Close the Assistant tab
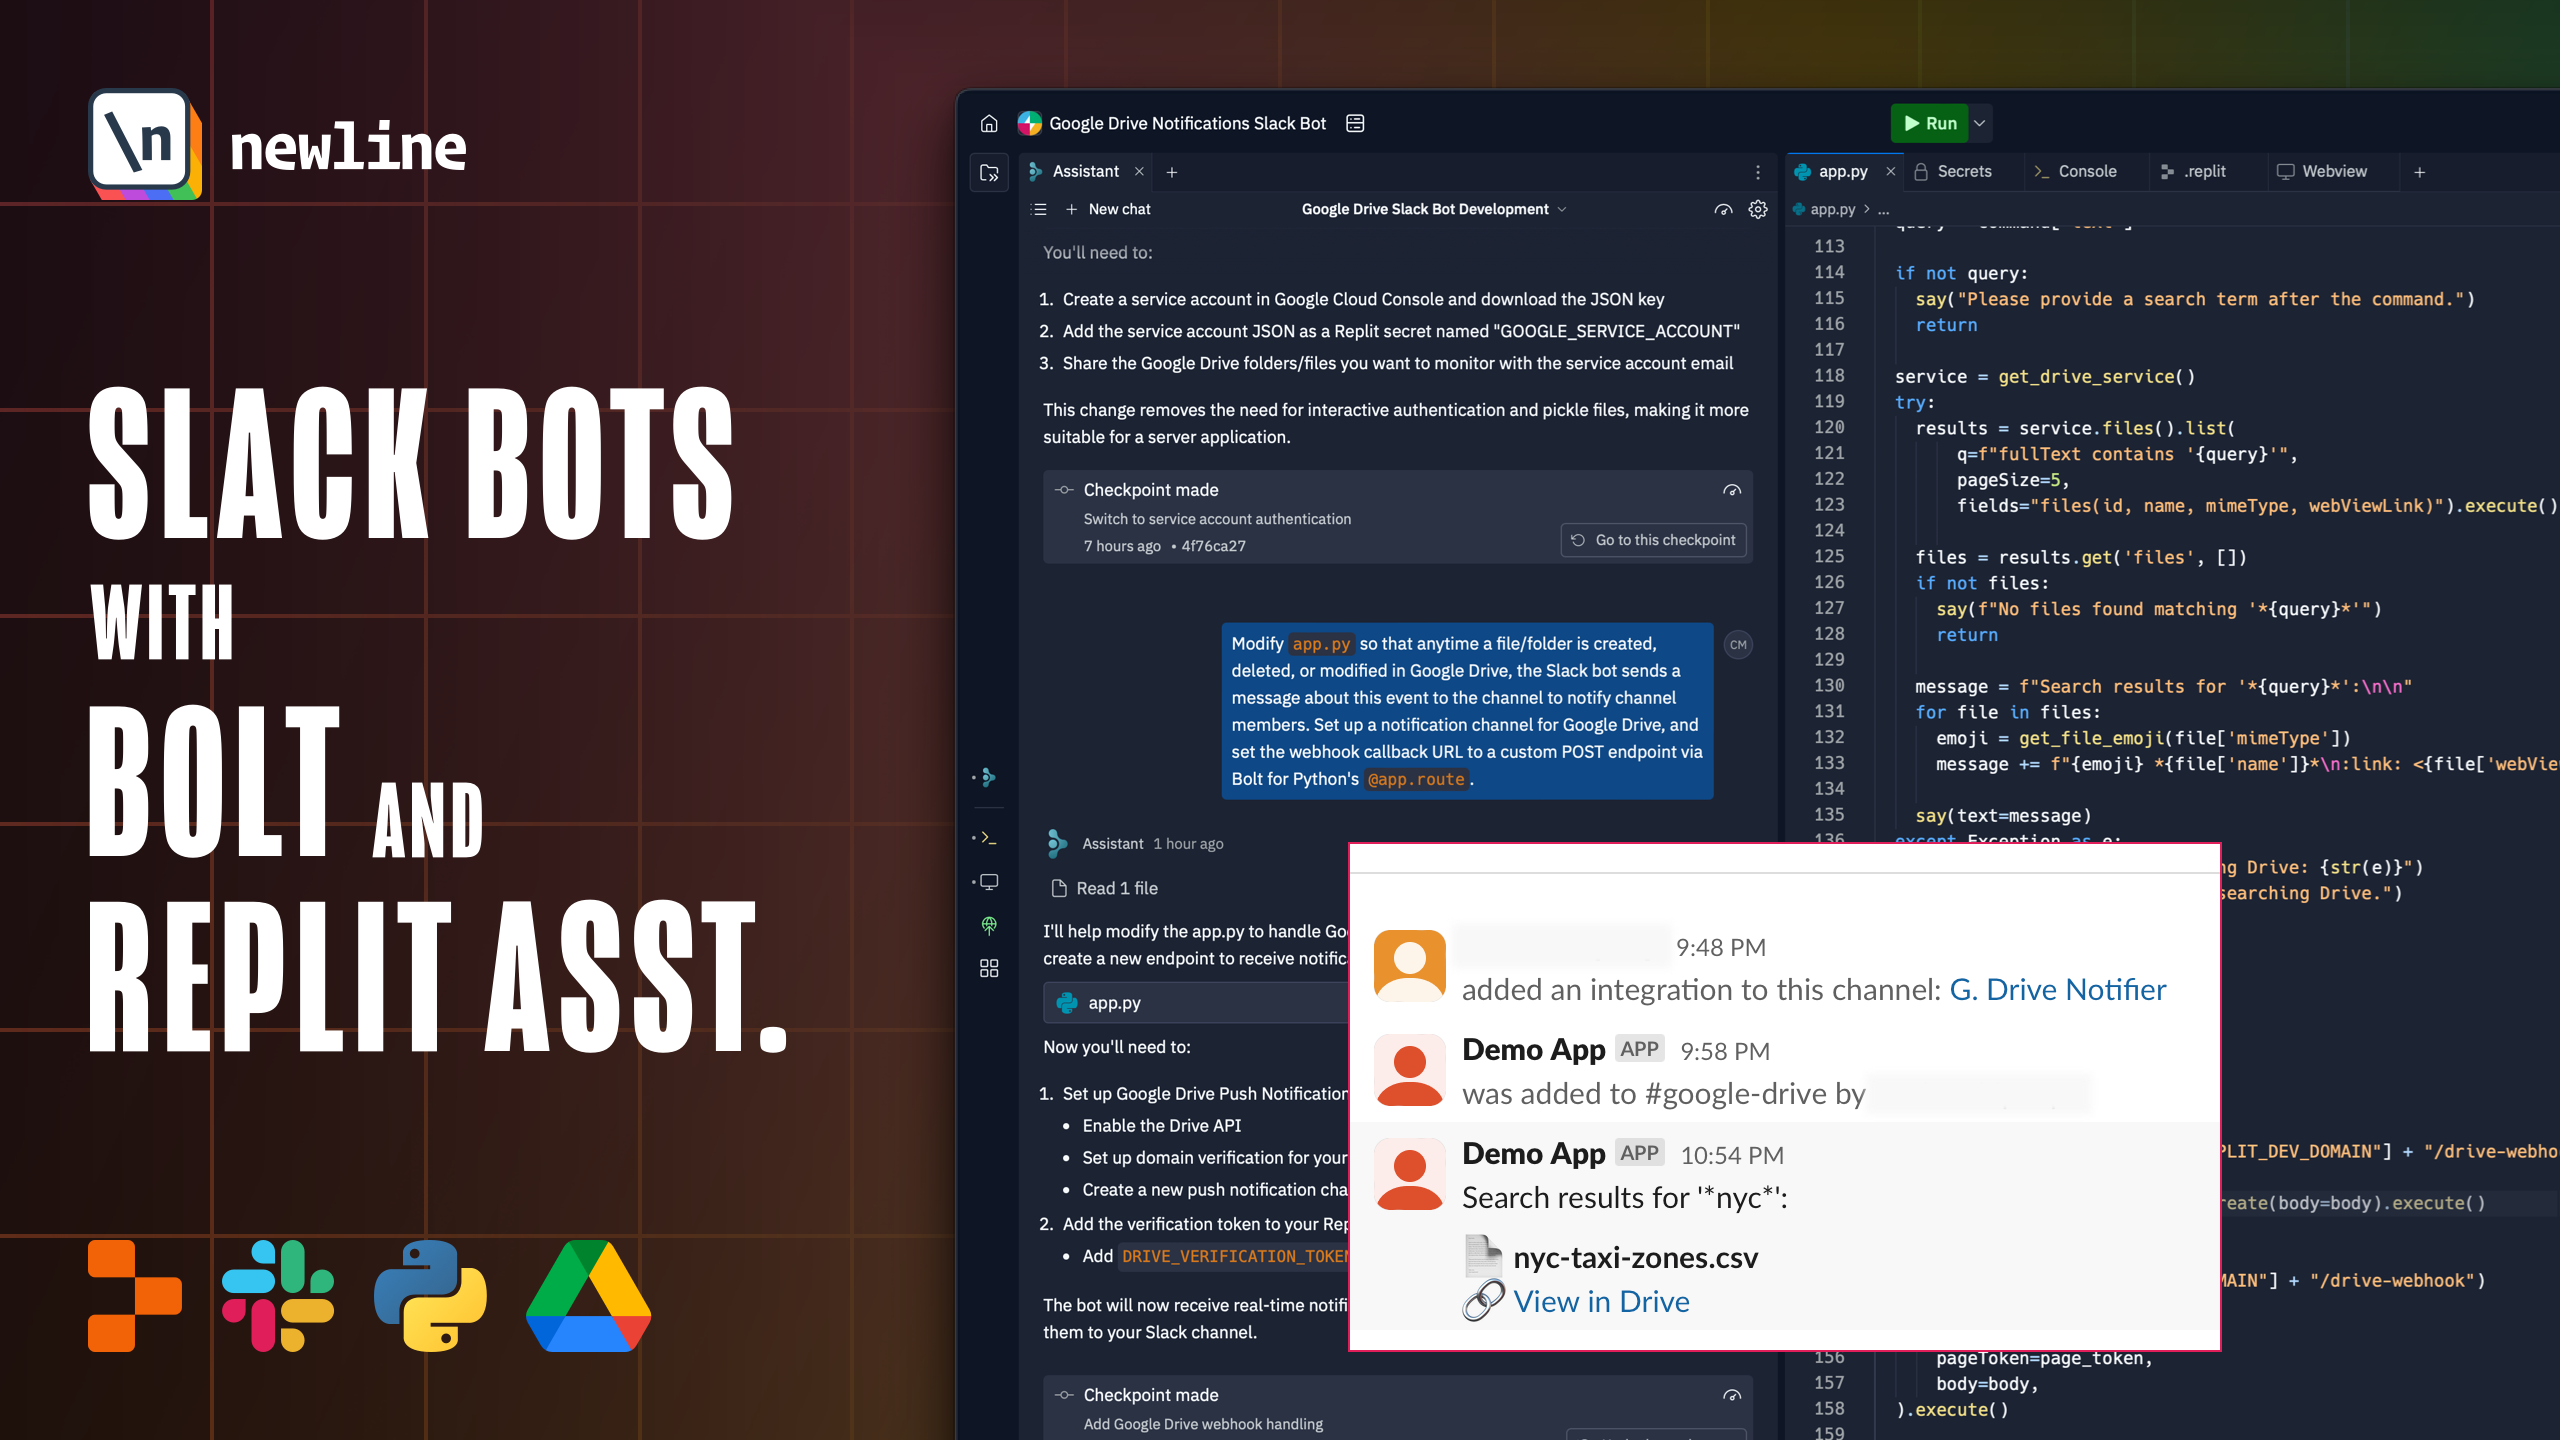 coord(1139,172)
